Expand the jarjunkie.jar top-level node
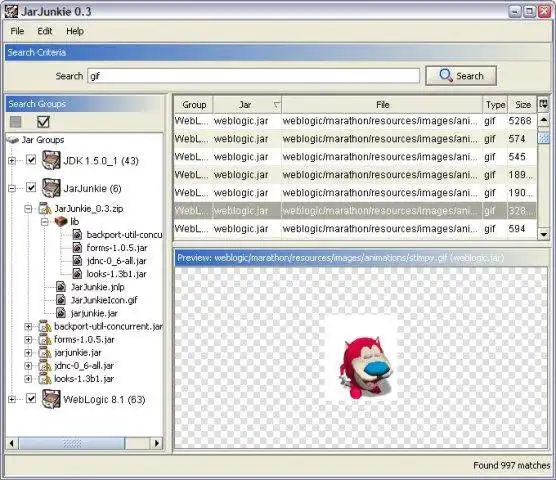Screen dimensions: 556x480 pyautogui.click(x=28, y=353)
